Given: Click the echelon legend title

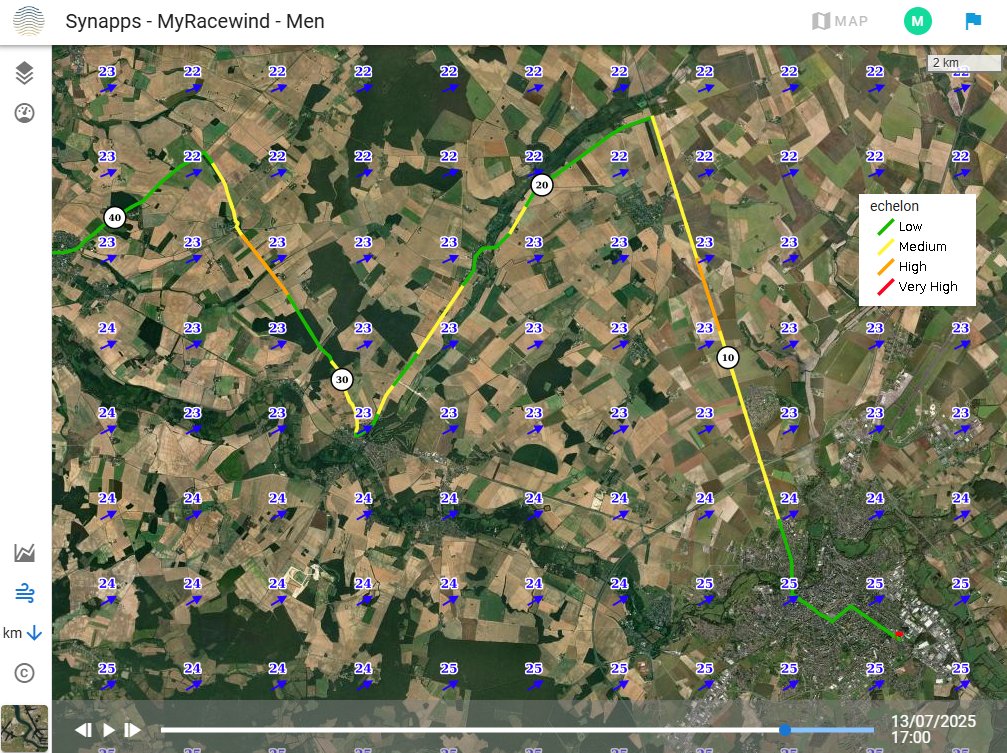Looking at the screenshot, I should 894,206.
